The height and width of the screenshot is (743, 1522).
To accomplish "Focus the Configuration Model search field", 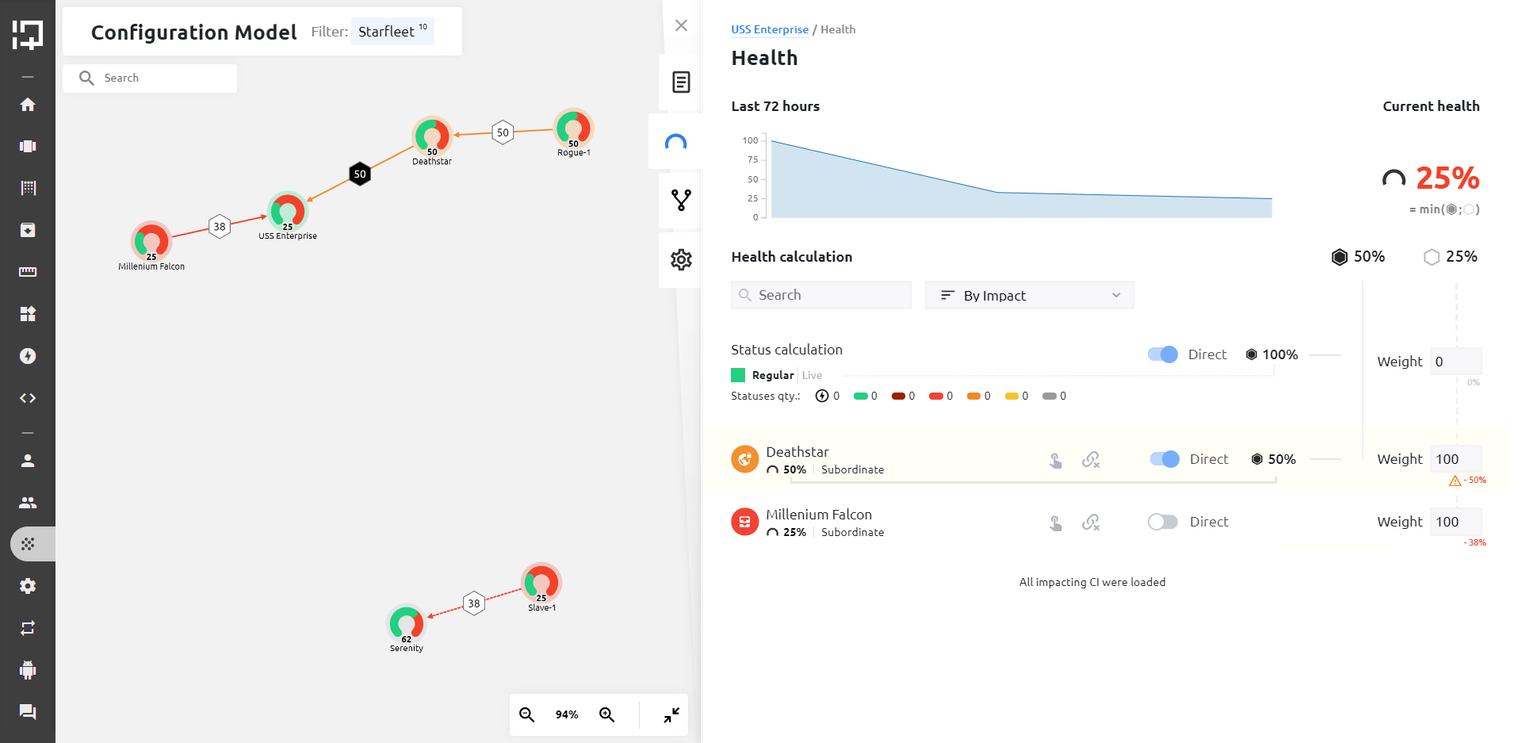I will tap(150, 78).
